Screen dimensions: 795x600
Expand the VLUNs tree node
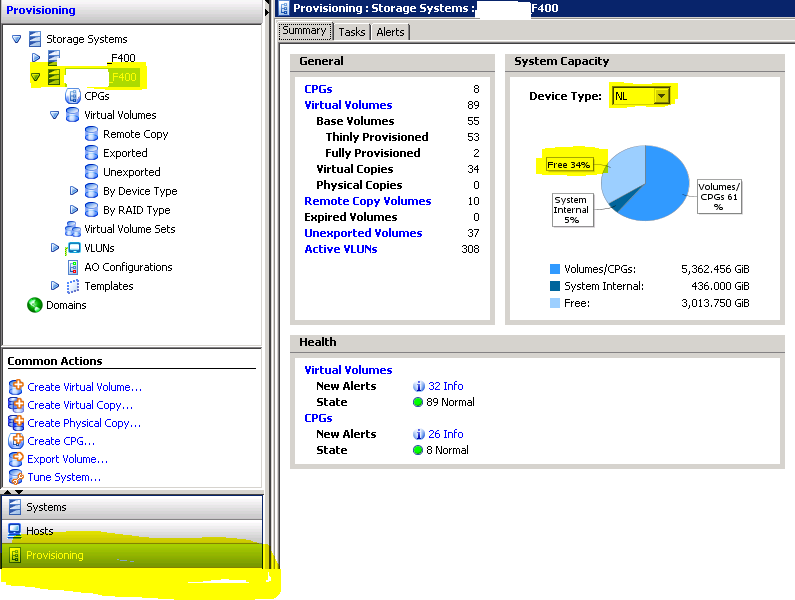(55, 248)
